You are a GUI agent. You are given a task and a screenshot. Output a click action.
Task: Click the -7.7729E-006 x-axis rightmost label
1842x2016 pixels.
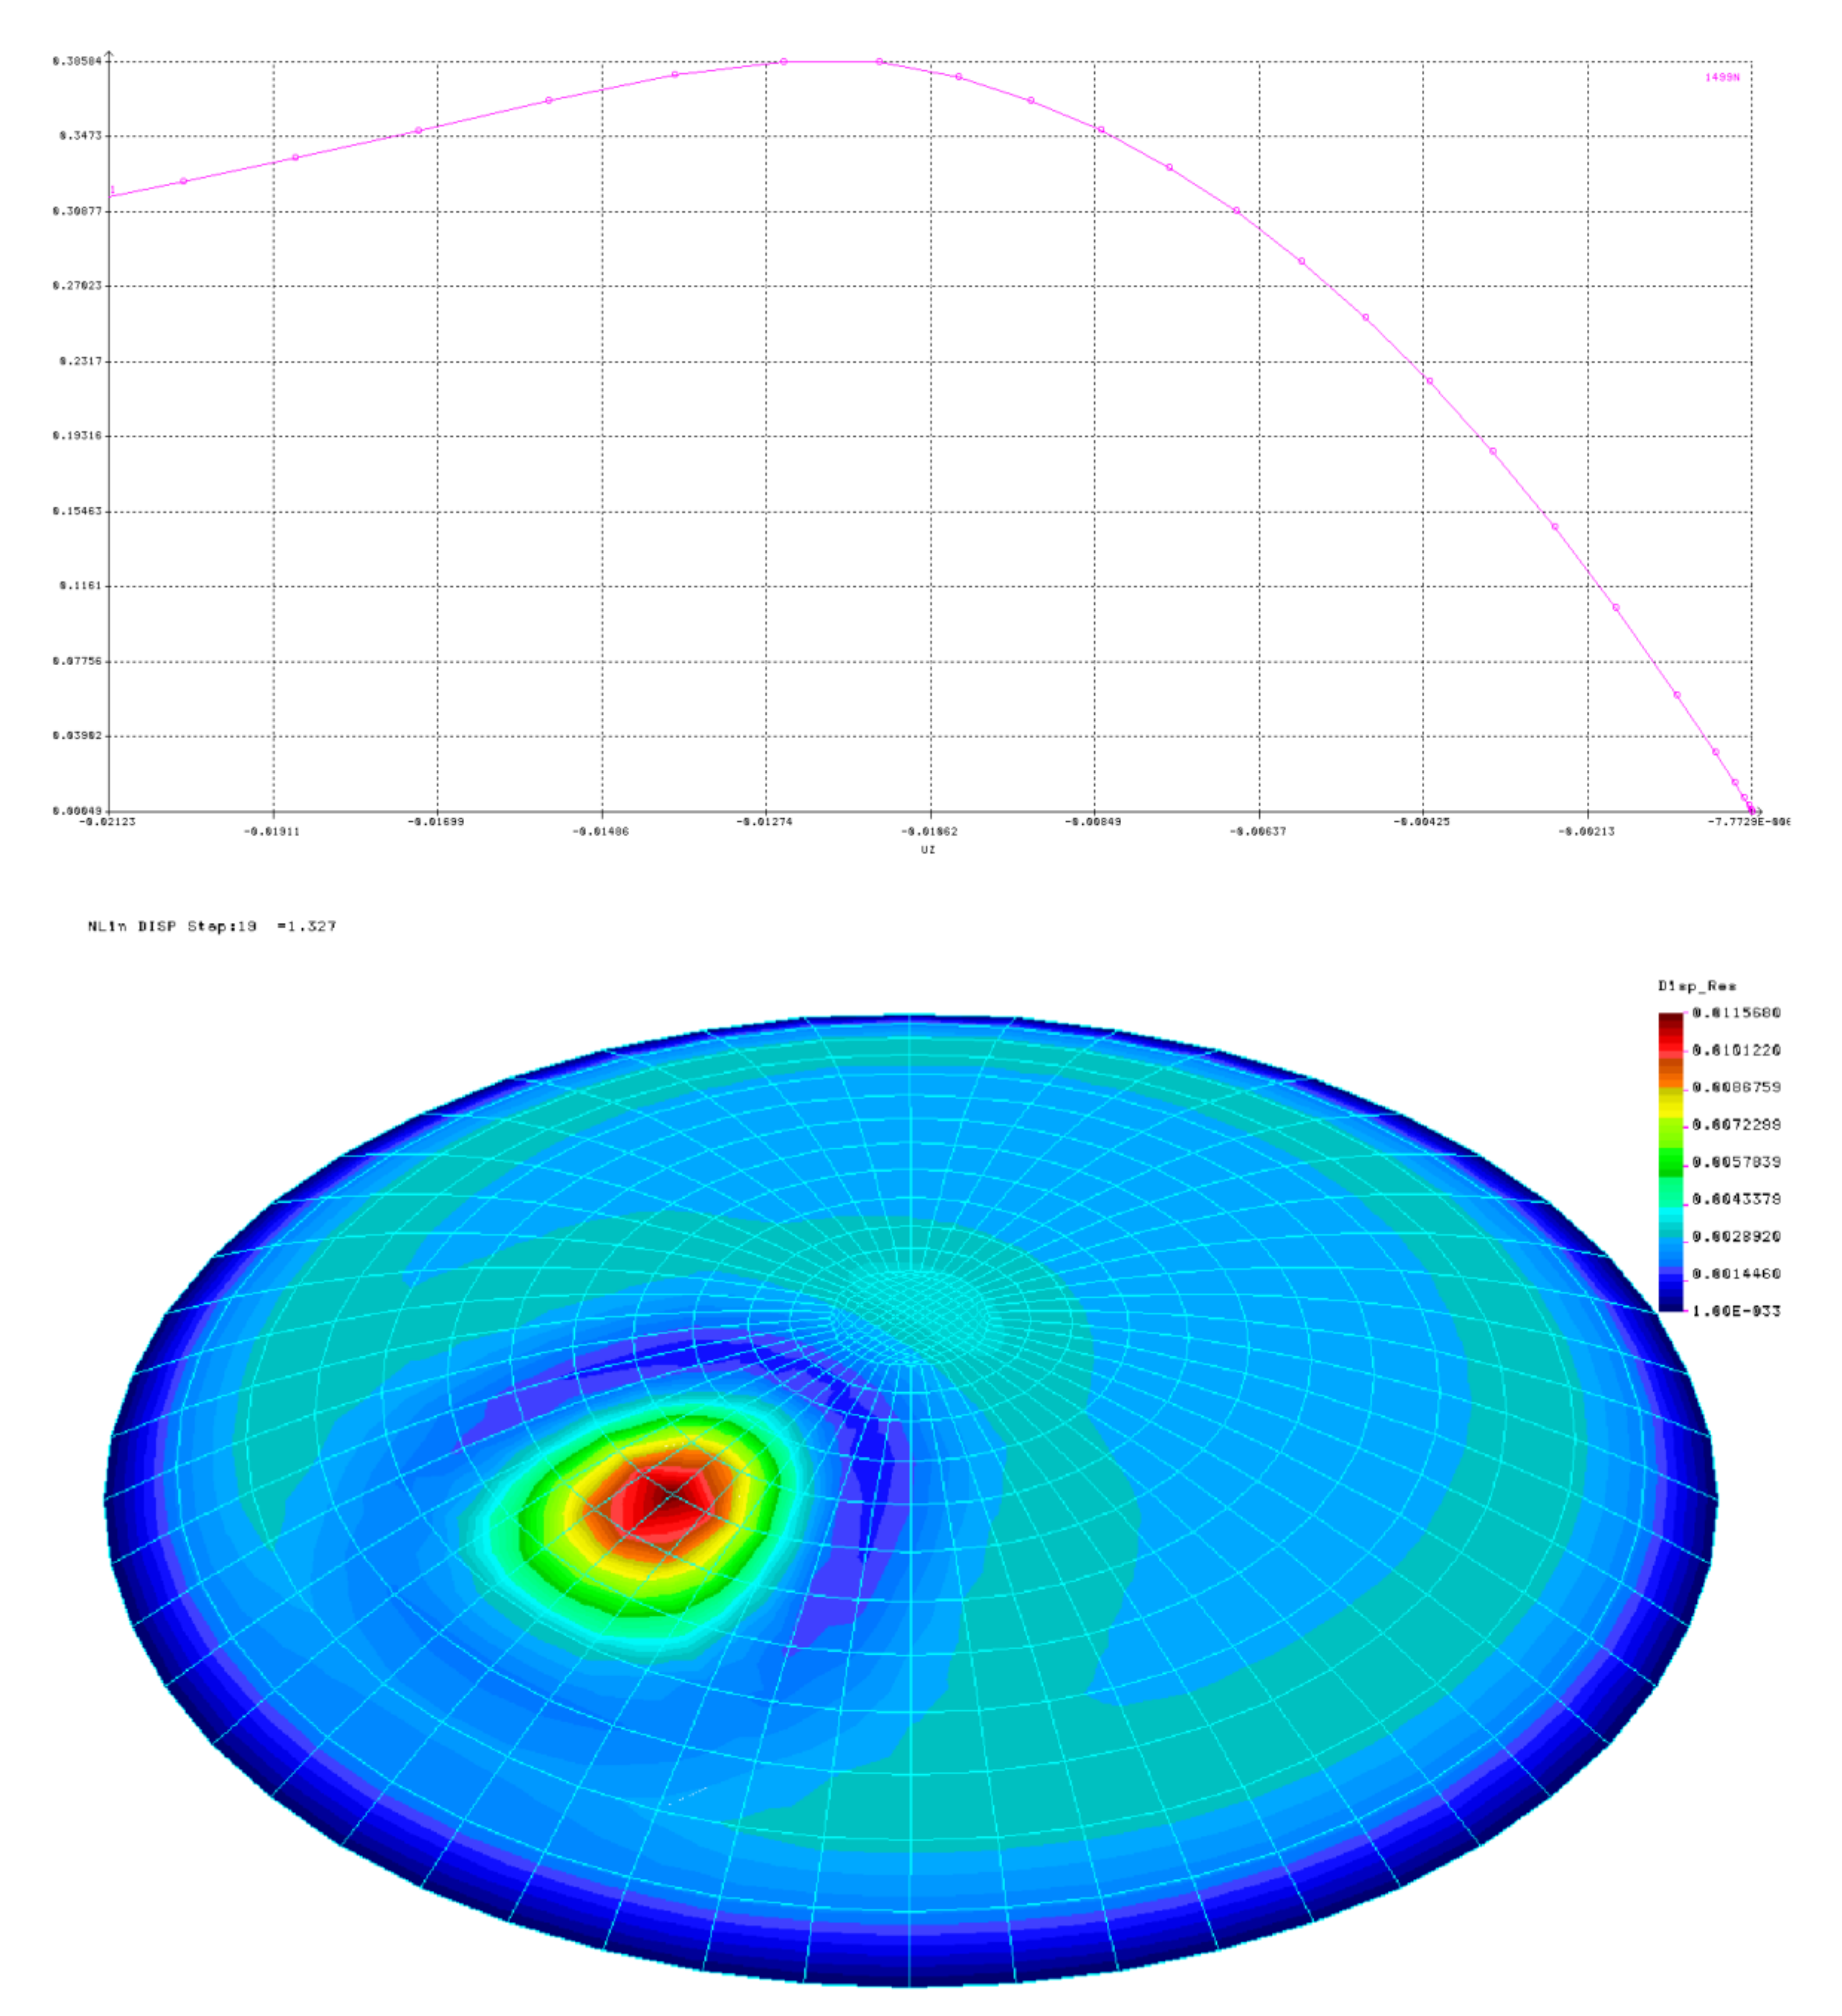[1748, 822]
